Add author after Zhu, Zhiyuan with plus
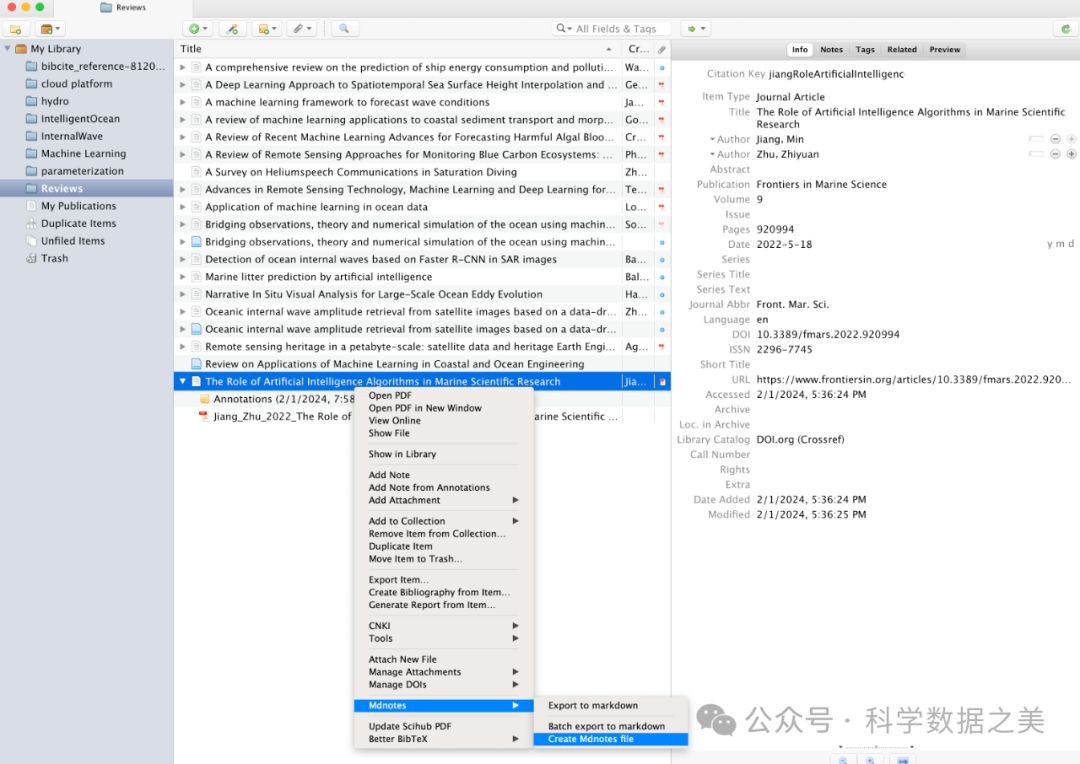Image resolution: width=1080 pixels, height=764 pixels. (1071, 154)
